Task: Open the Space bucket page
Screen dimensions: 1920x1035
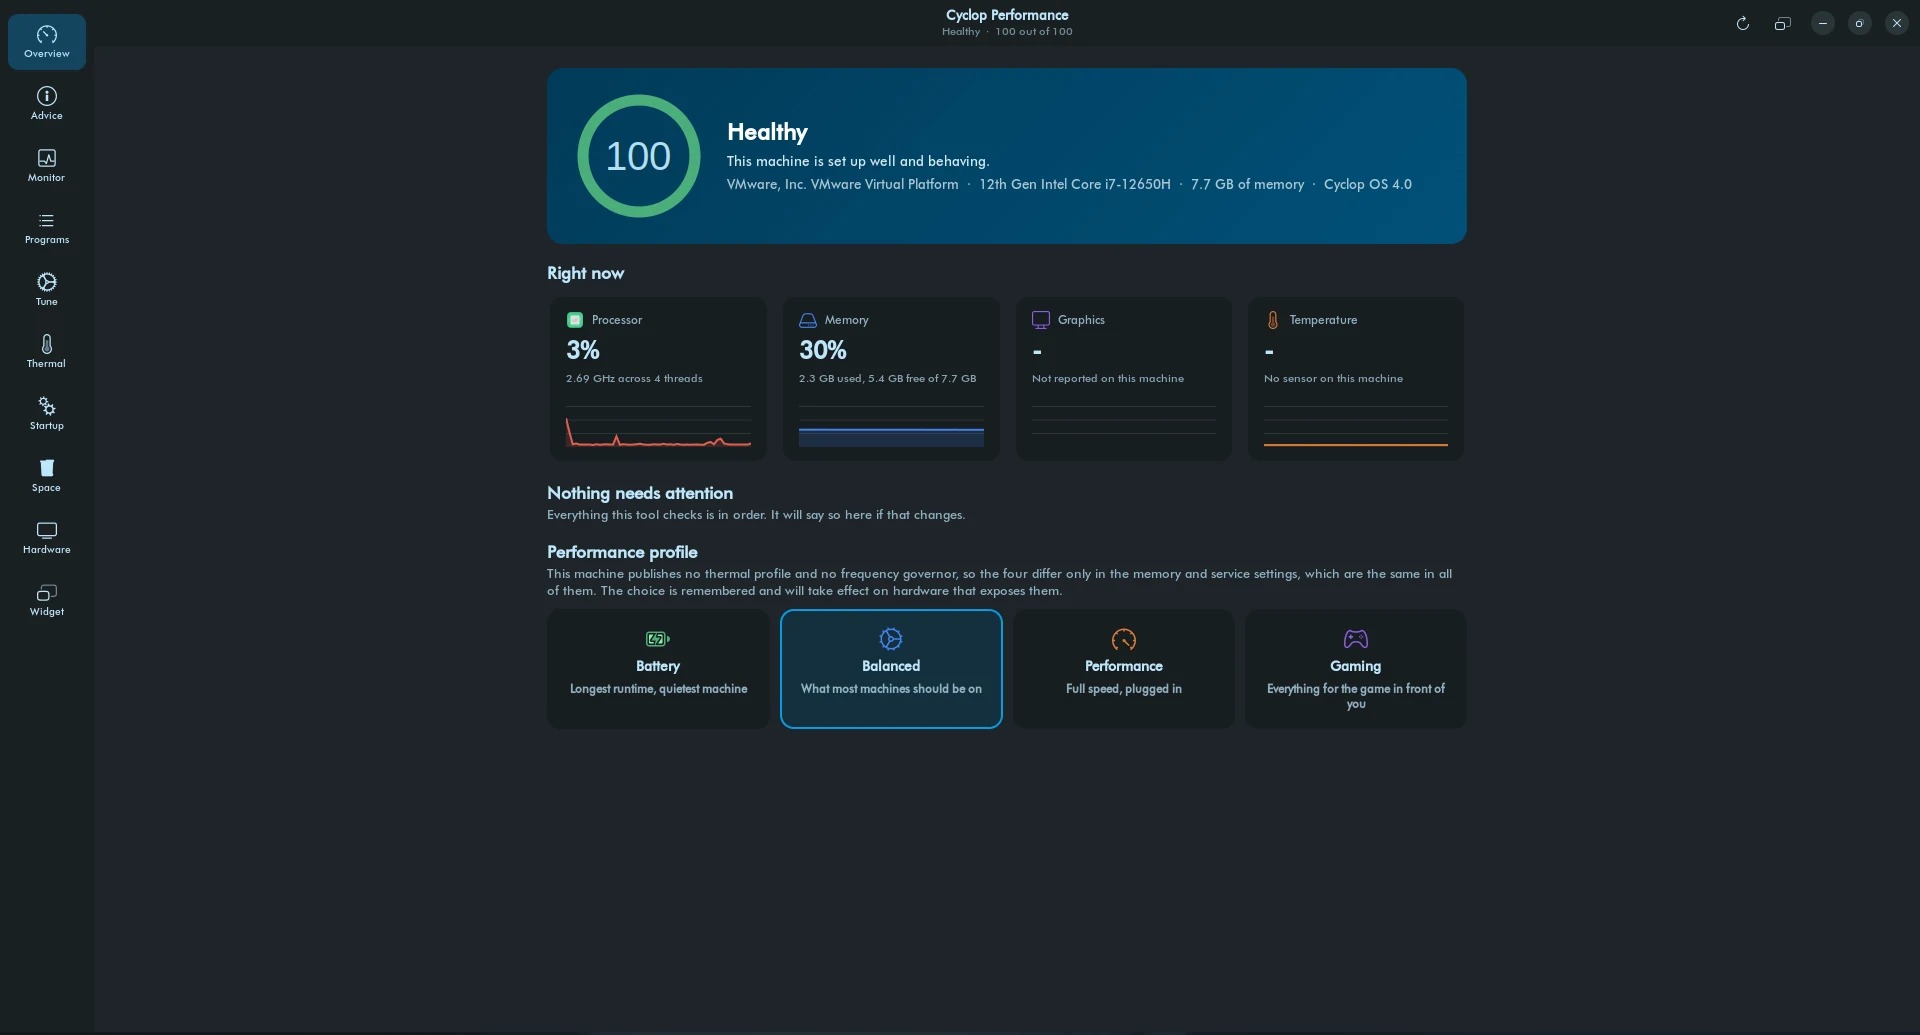Action: coord(46,476)
